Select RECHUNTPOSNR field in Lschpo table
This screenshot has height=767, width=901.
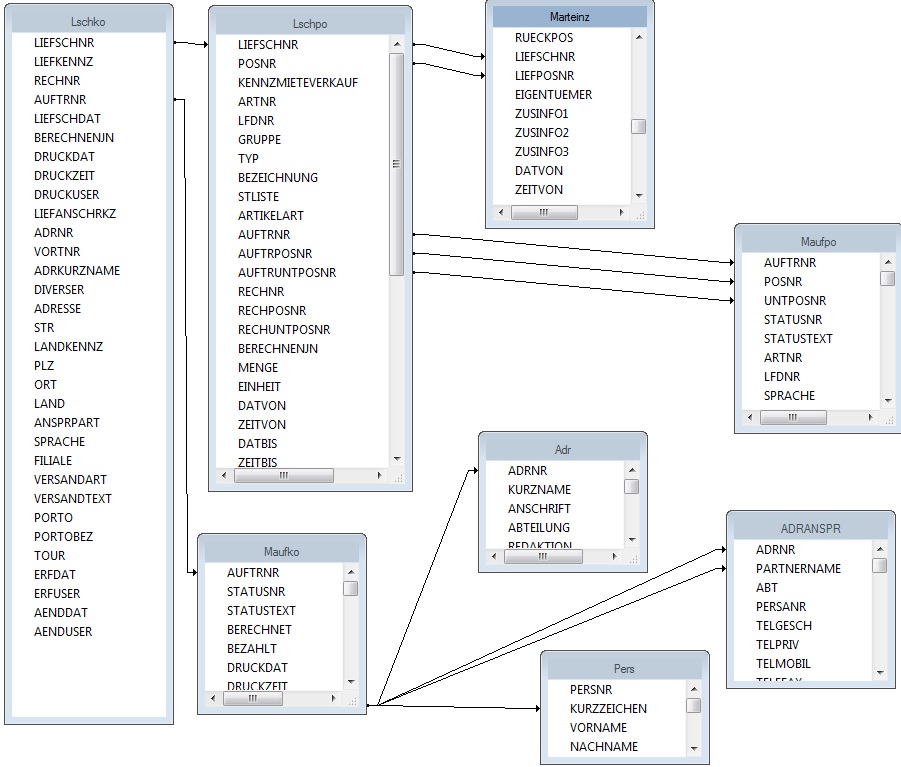pyautogui.click(x=284, y=329)
